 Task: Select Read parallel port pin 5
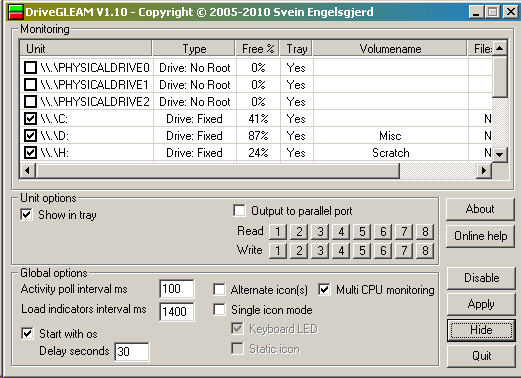(362, 231)
